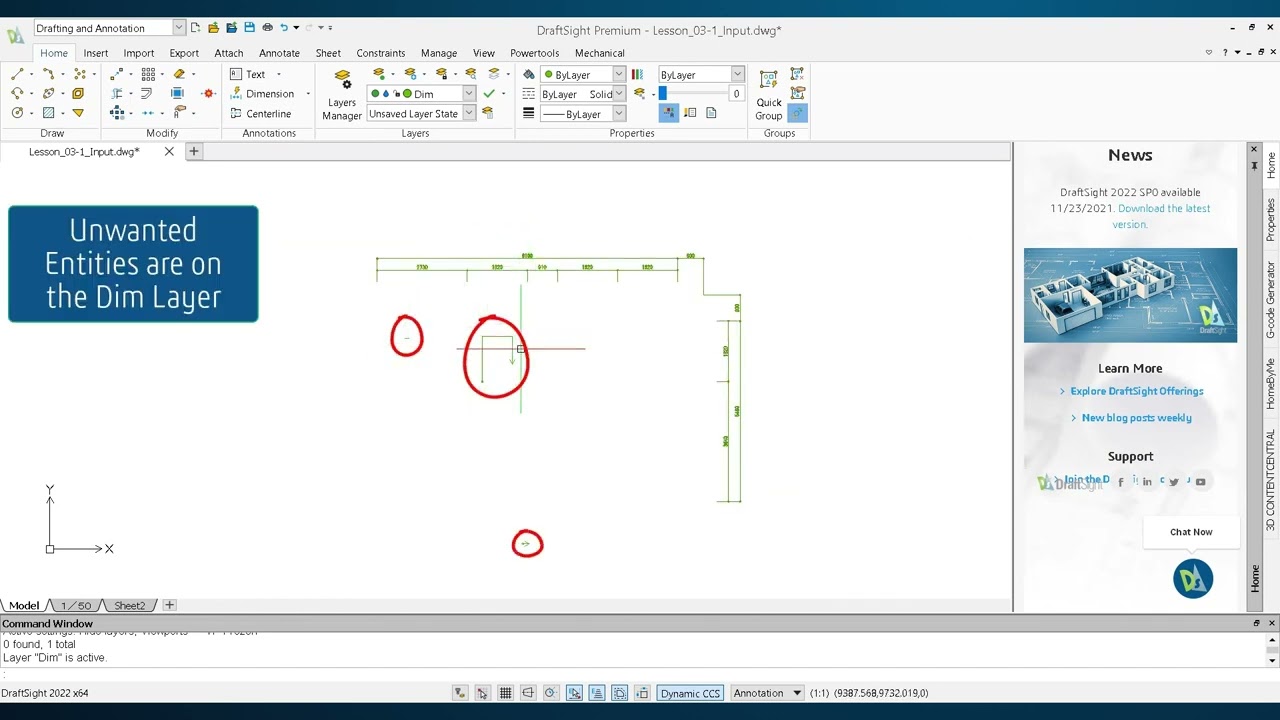Adjust the transparency slider handle

coord(662,94)
